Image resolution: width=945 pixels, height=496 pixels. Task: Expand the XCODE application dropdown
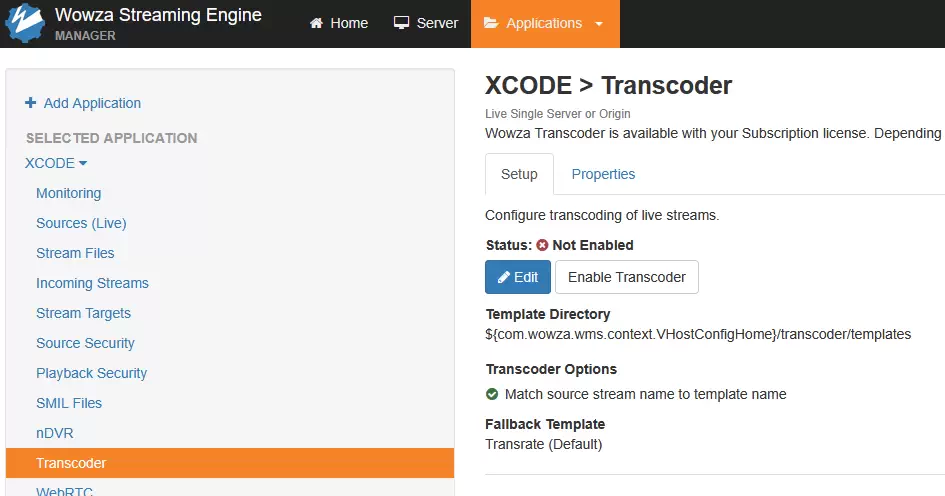pyautogui.click(x=56, y=163)
